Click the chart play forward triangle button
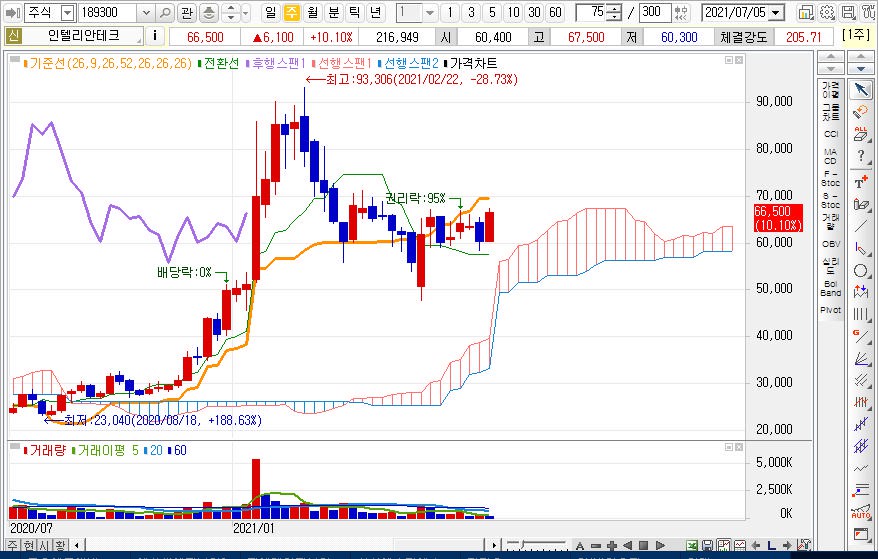878x559 pixels. 660,545
